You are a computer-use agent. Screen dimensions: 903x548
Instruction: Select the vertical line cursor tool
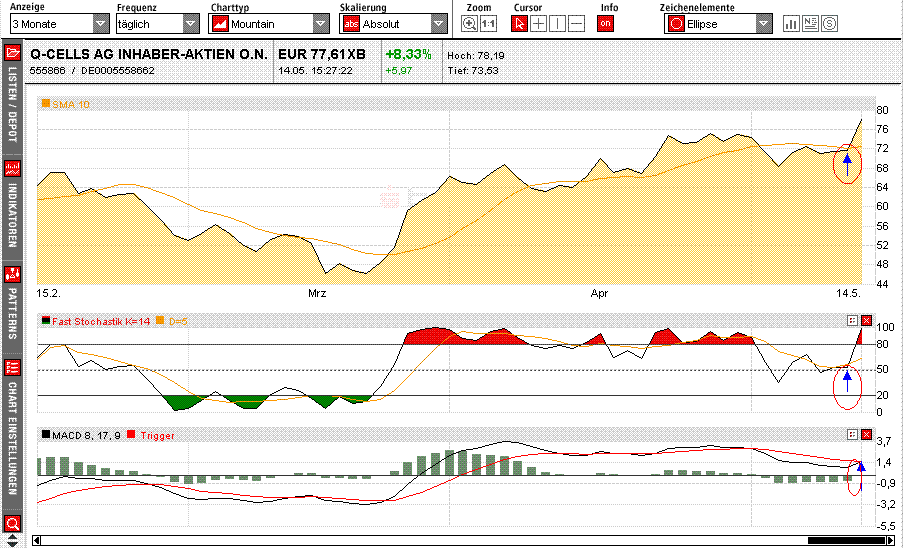(x=558, y=24)
